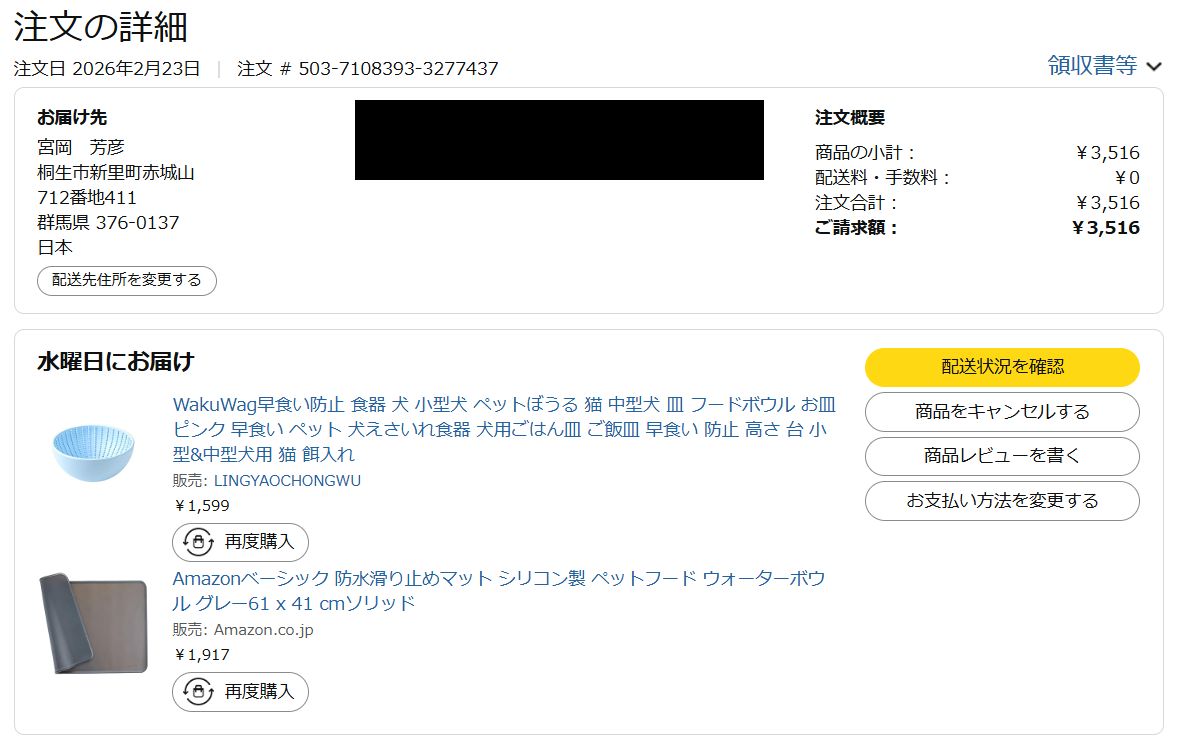The height and width of the screenshot is (747, 1177).
Task: Select 商品をキャンセルする to cancel items
Action: (1002, 412)
